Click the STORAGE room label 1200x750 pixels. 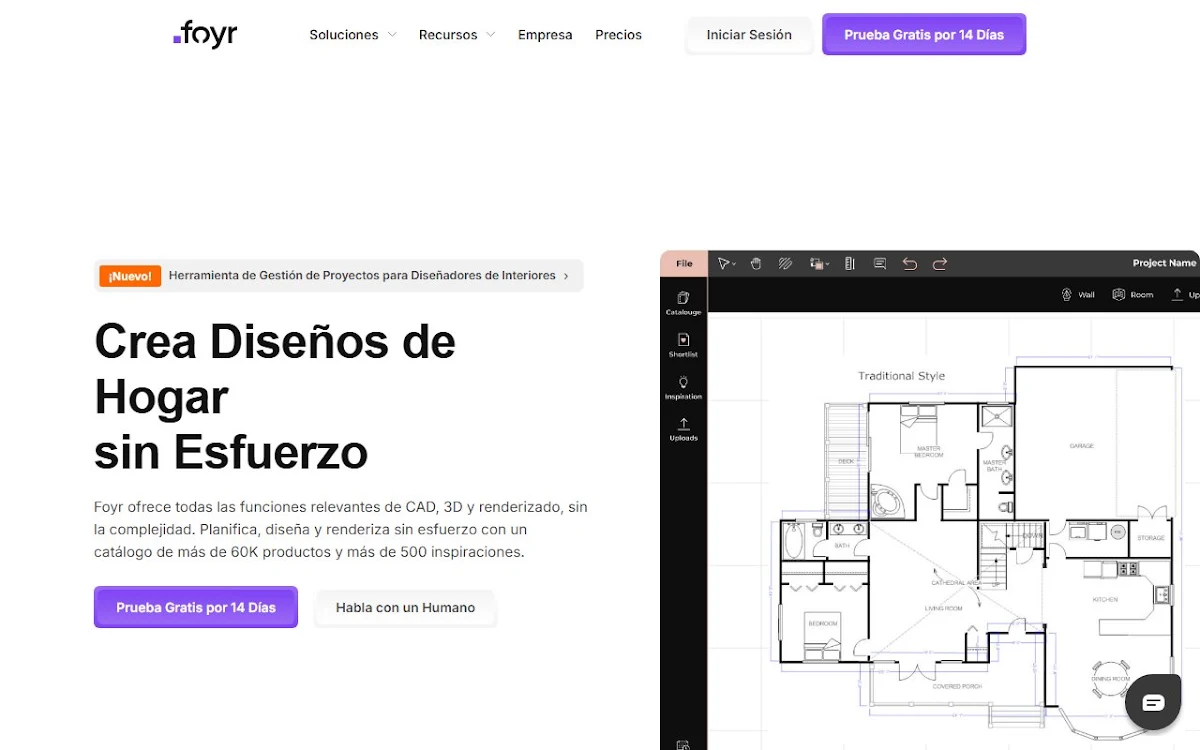(x=1151, y=538)
